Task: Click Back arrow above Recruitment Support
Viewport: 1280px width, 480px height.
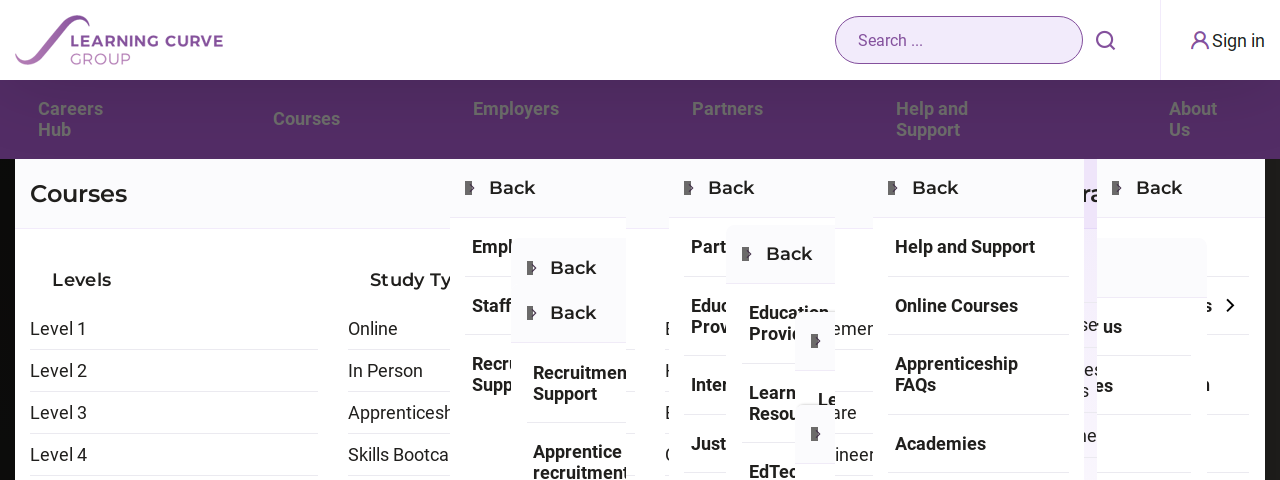Action: pos(531,313)
